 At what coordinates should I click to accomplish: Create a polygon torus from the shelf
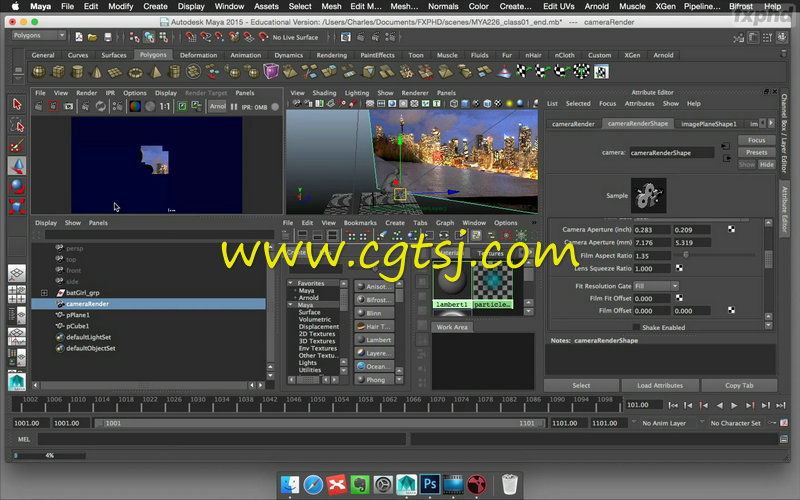(135, 72)
